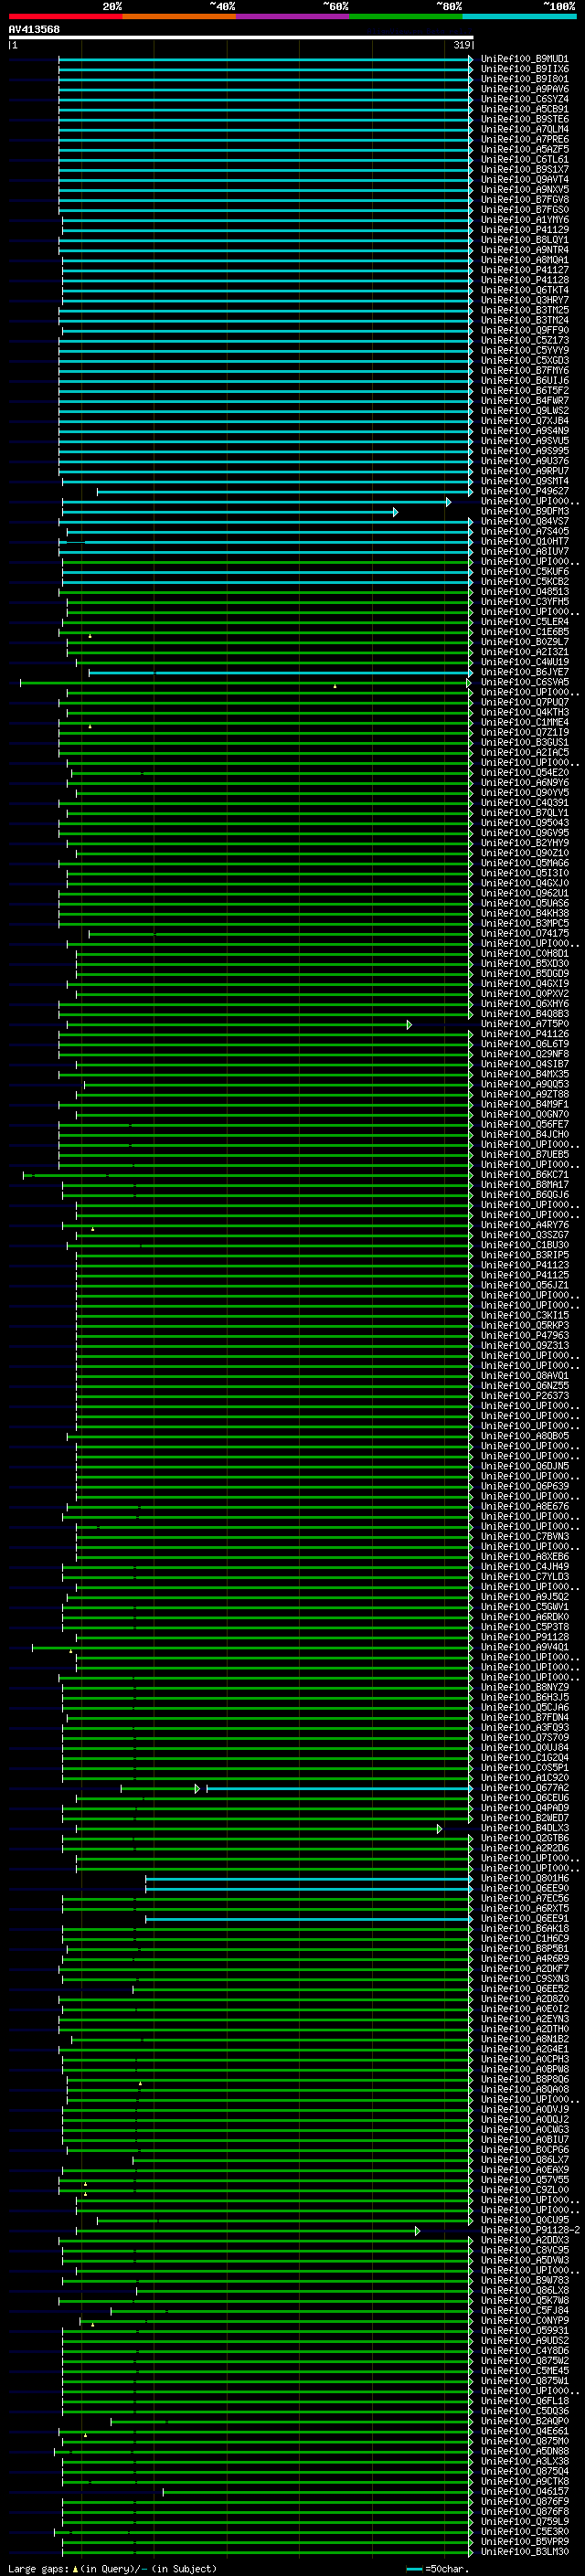Select hit UniRef100_A1YMY6

coord(524,220)
